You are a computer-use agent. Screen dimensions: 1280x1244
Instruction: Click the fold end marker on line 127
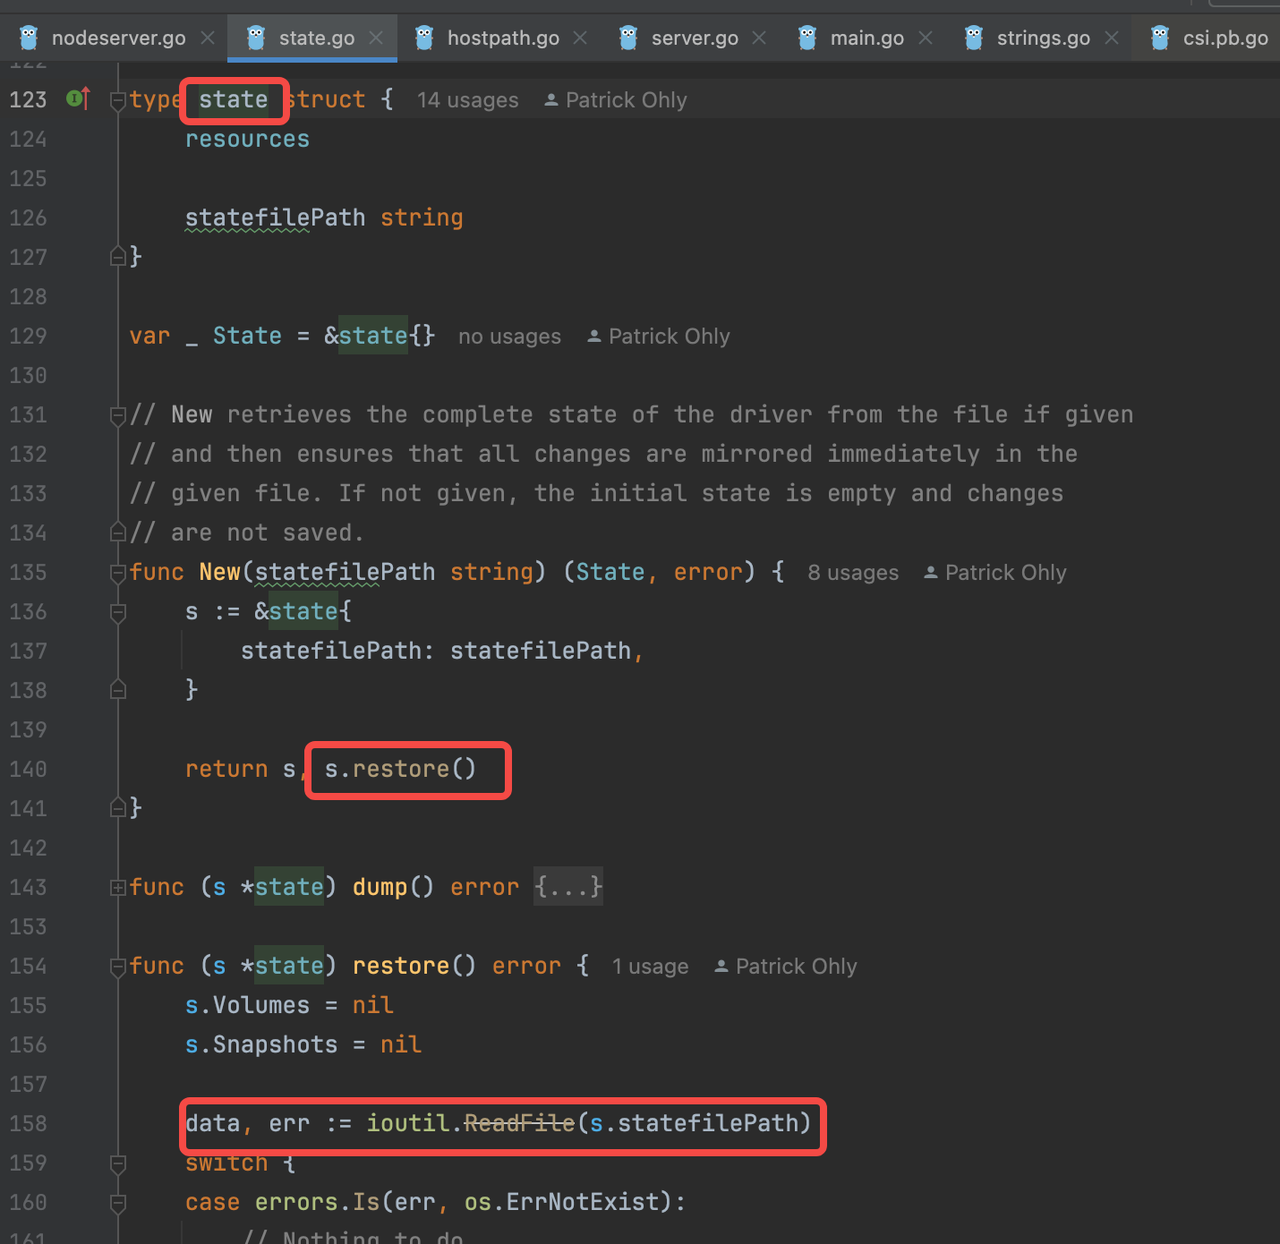click(118, 257)
